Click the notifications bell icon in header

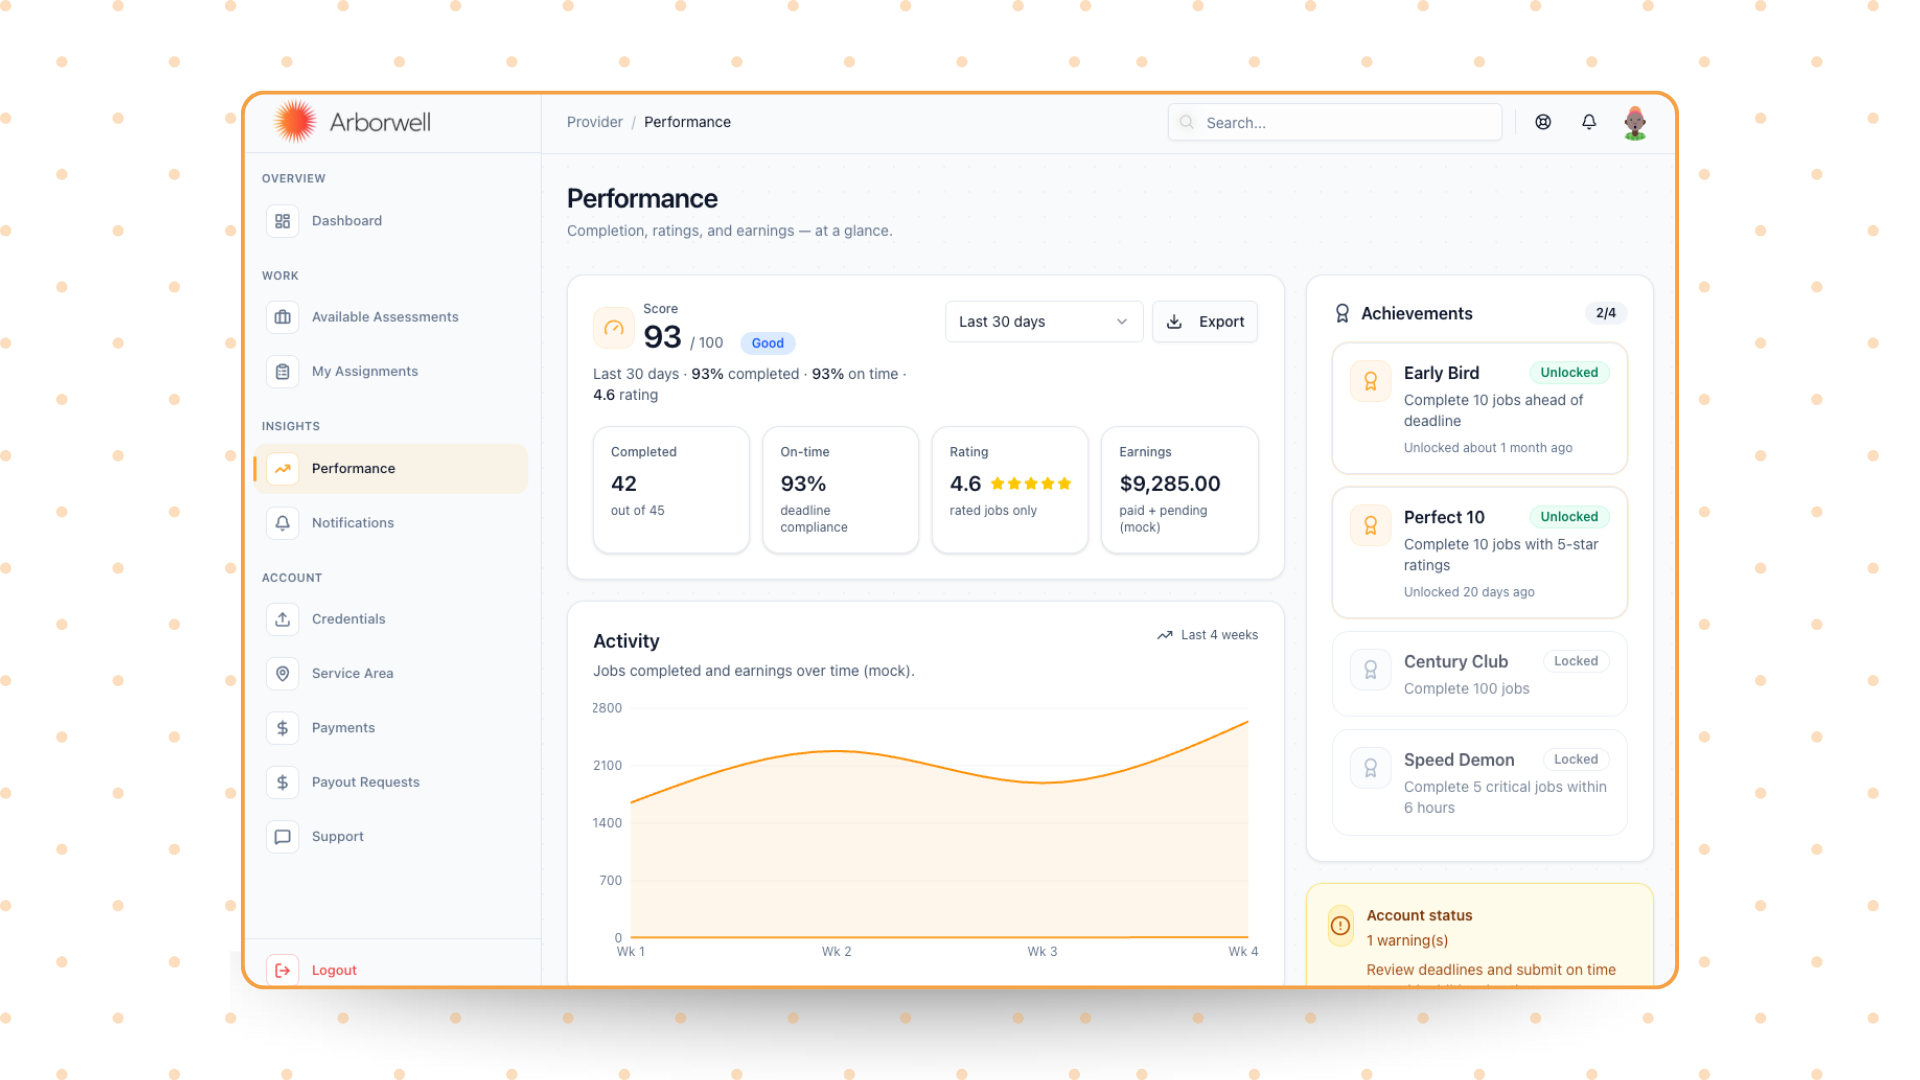coord(1589,122)
